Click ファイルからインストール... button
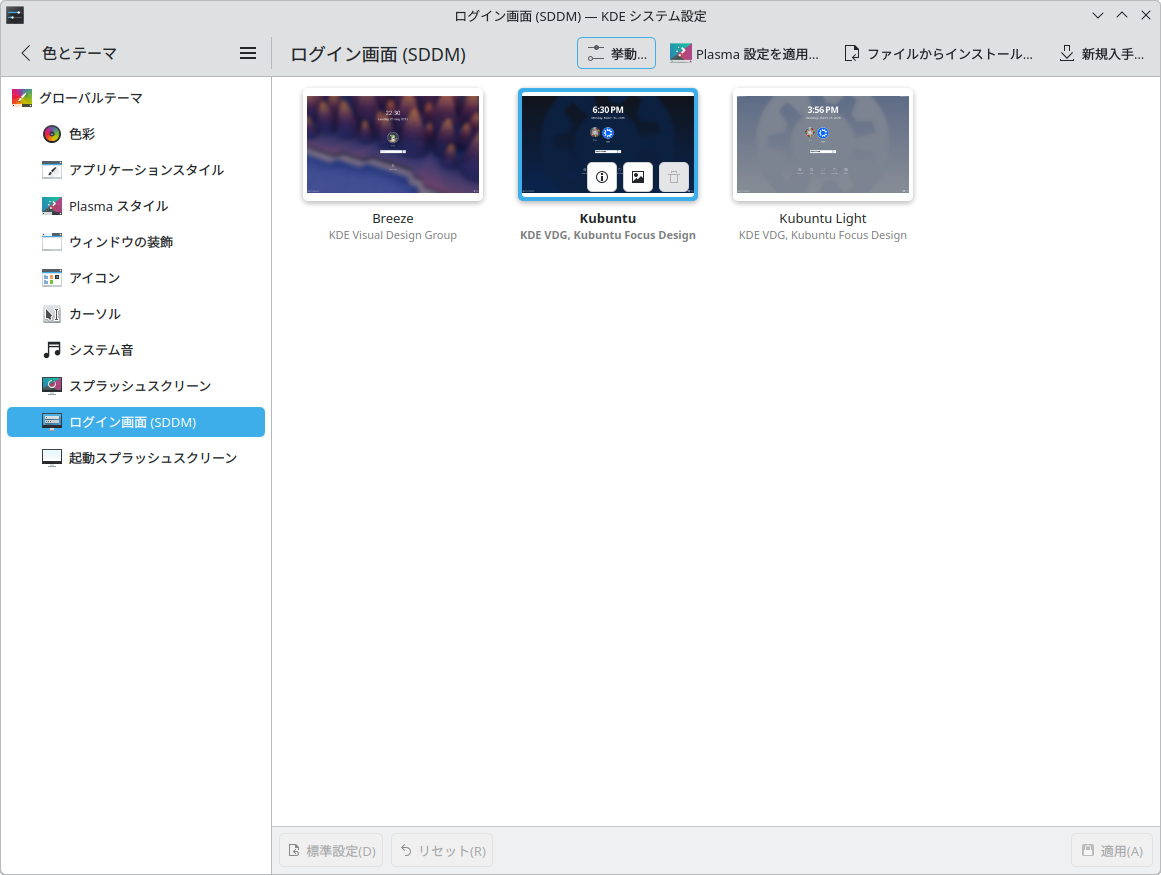Image resolution: width=1161 pixels, height=875 pixels. [x=938, y=53]
